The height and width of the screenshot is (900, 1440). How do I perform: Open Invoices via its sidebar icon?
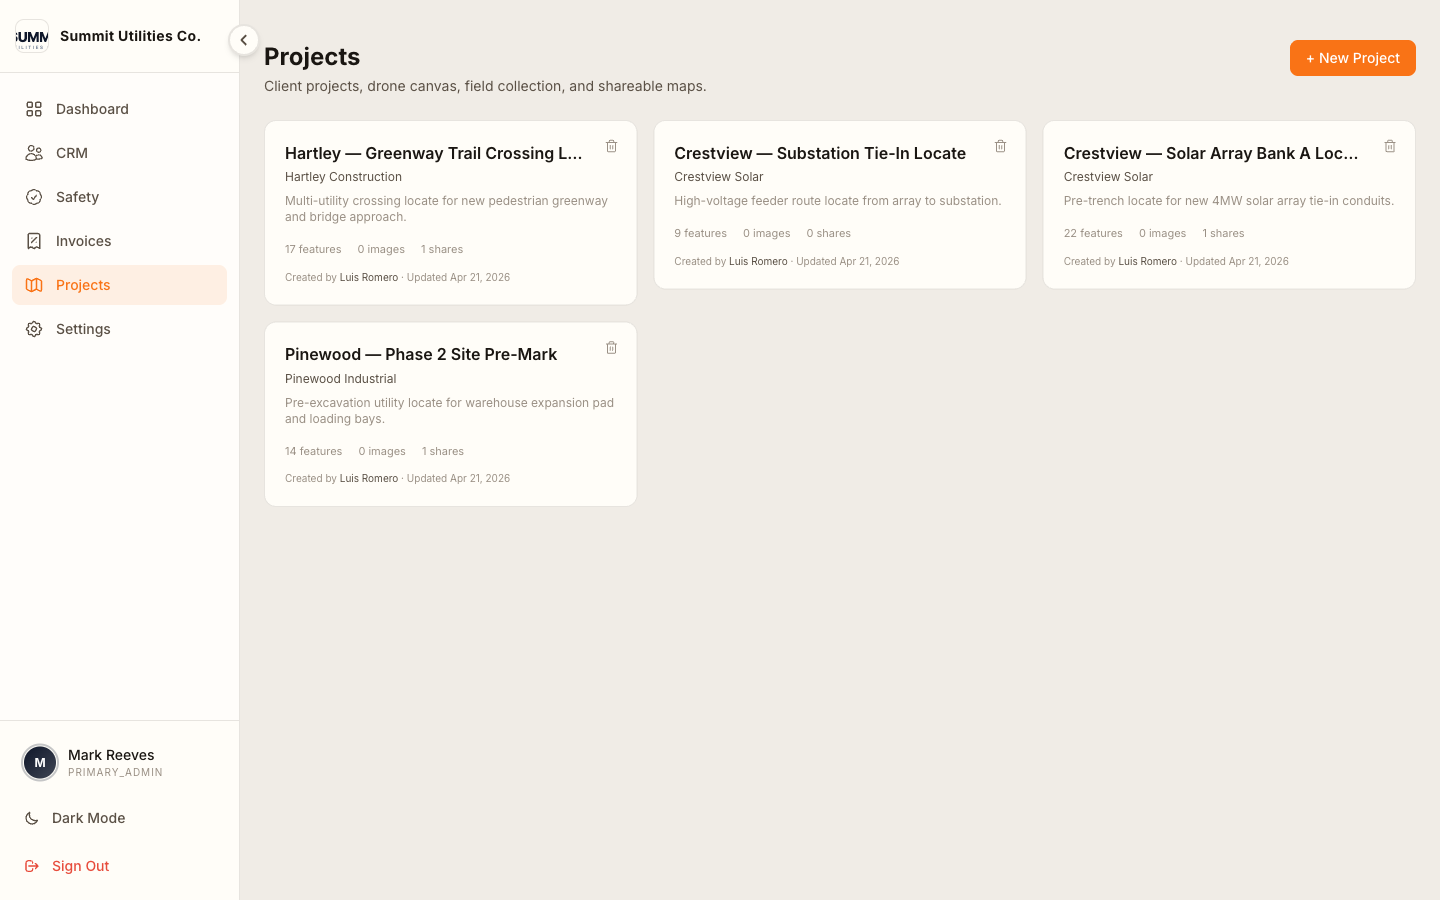click(34, 241)
